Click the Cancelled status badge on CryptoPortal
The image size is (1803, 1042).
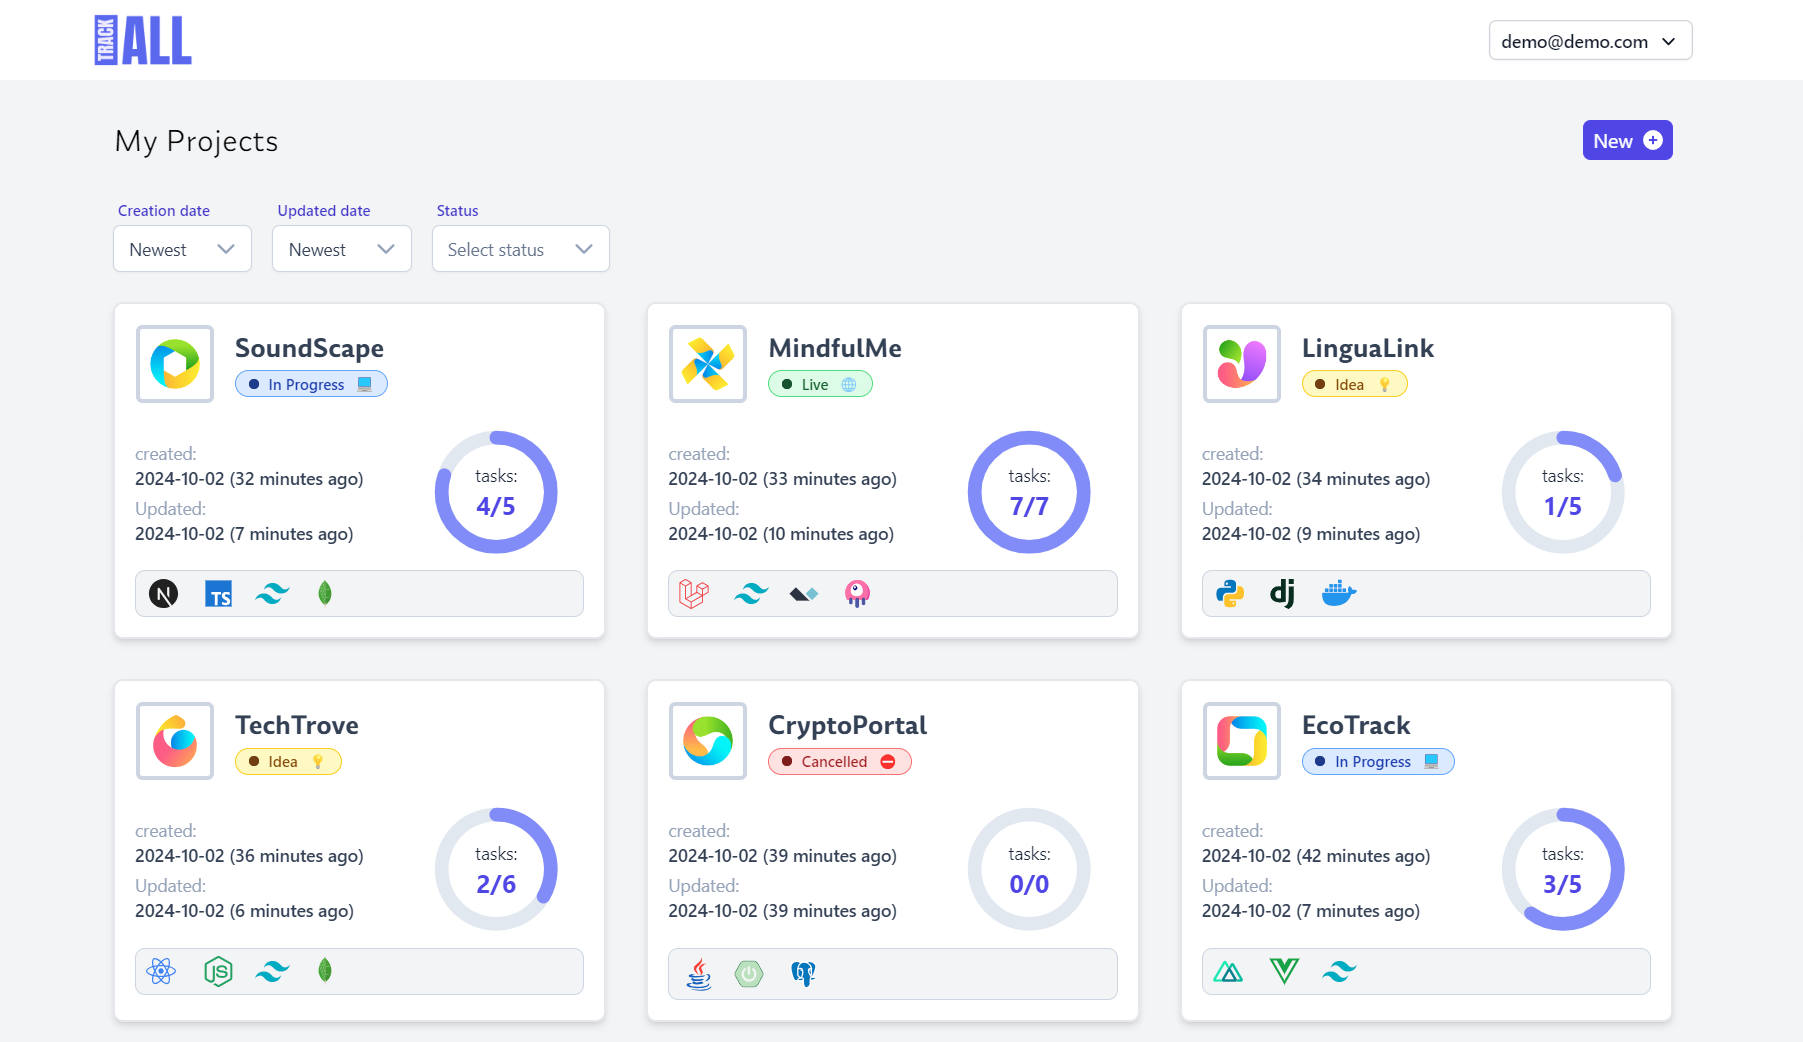point(839,762)
